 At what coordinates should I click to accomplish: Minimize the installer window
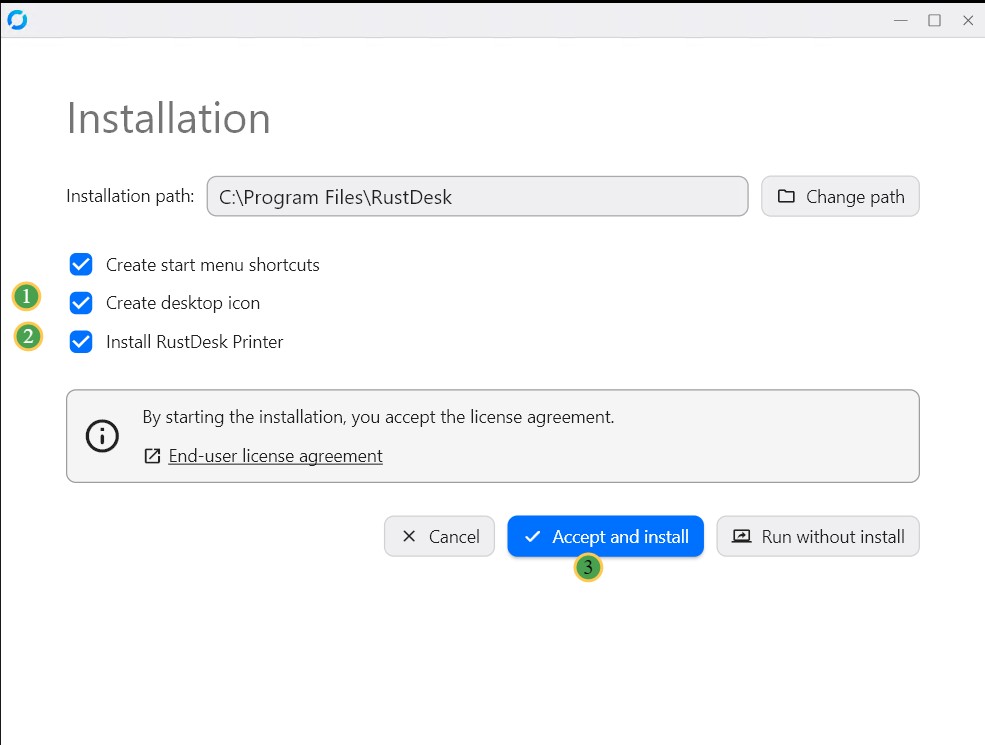pyautogui.click(x=900, y=19)
